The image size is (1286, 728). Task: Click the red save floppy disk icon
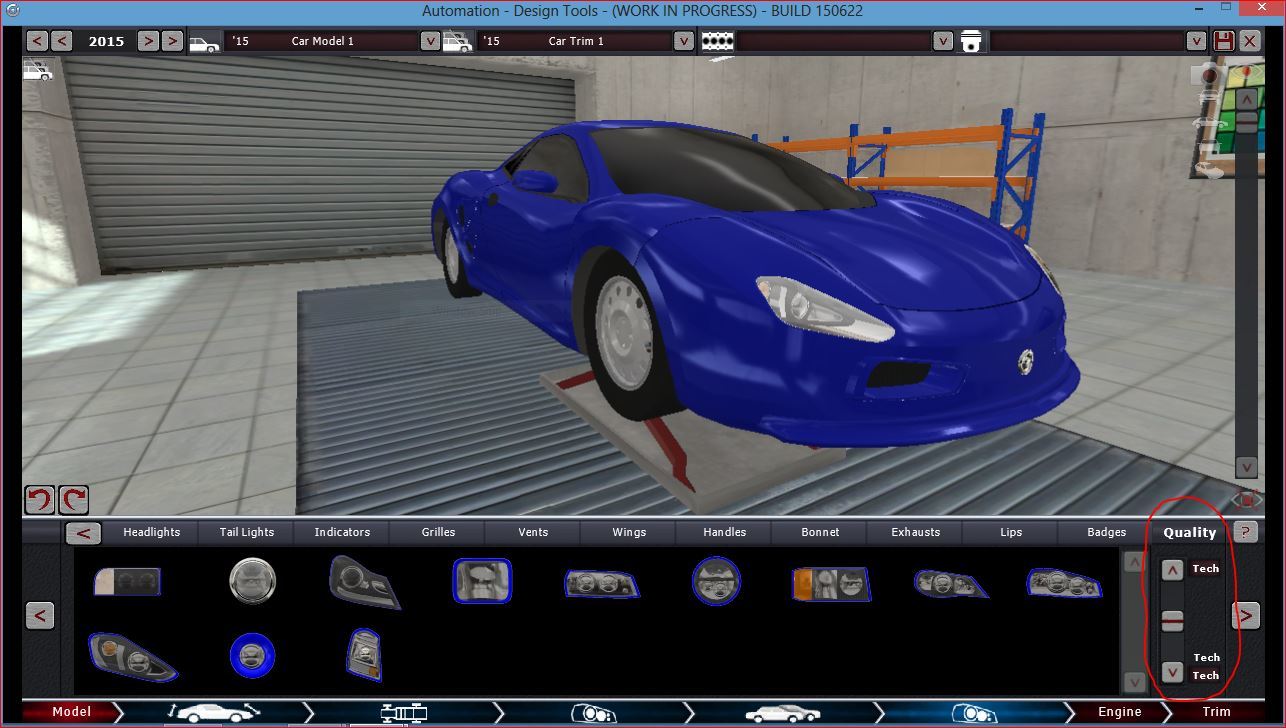coord(1223,41)
